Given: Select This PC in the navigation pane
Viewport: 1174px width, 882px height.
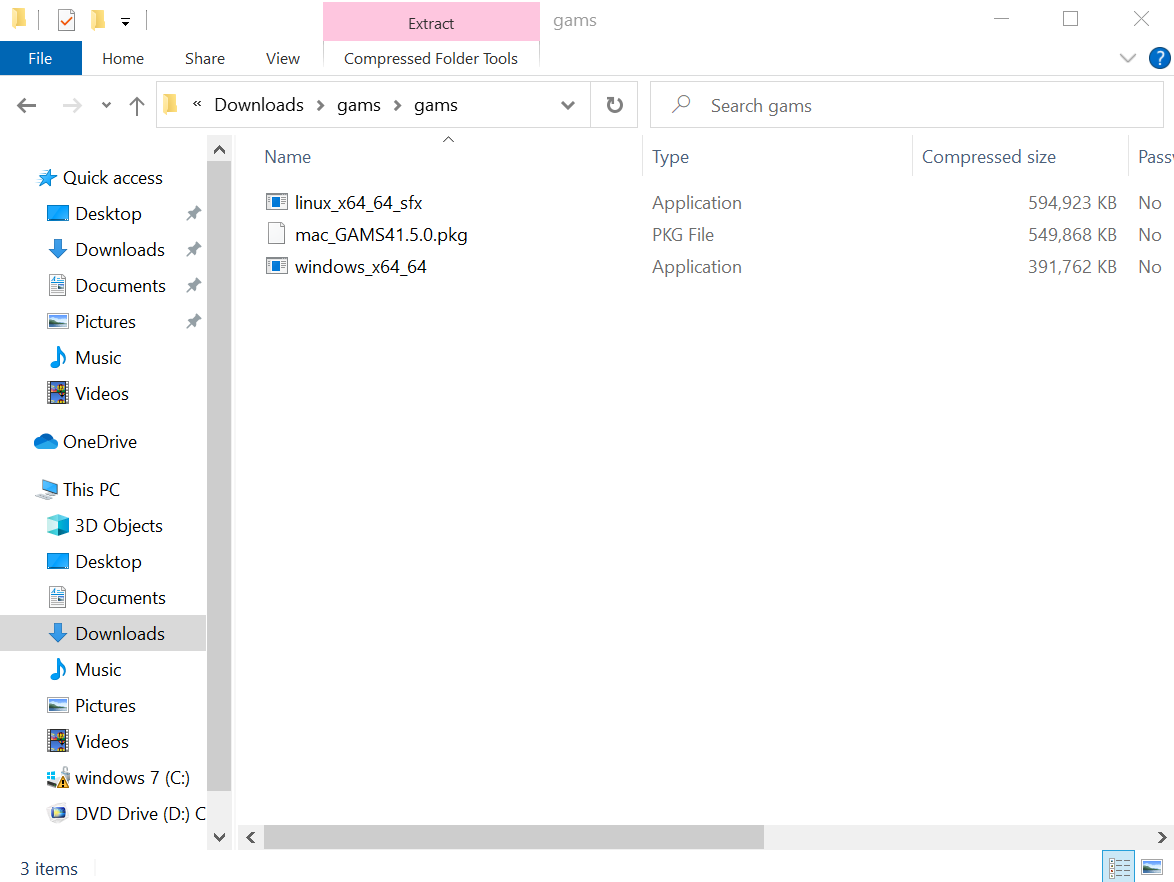Looking at the screenshot, I should (x=91, y=490).
